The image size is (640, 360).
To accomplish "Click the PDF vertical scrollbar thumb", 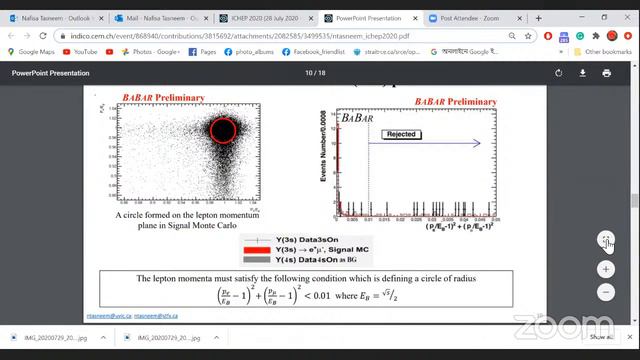I will 634,200.
